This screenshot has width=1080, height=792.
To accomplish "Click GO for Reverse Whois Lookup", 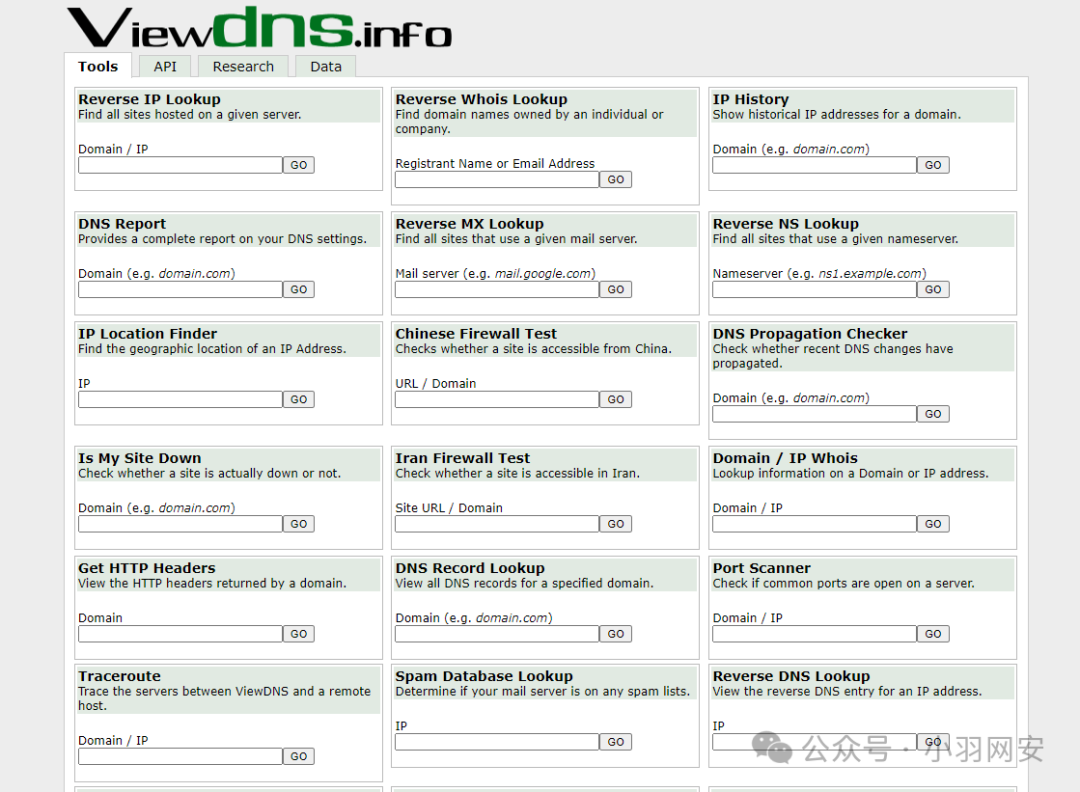I will tap(616, 180).
